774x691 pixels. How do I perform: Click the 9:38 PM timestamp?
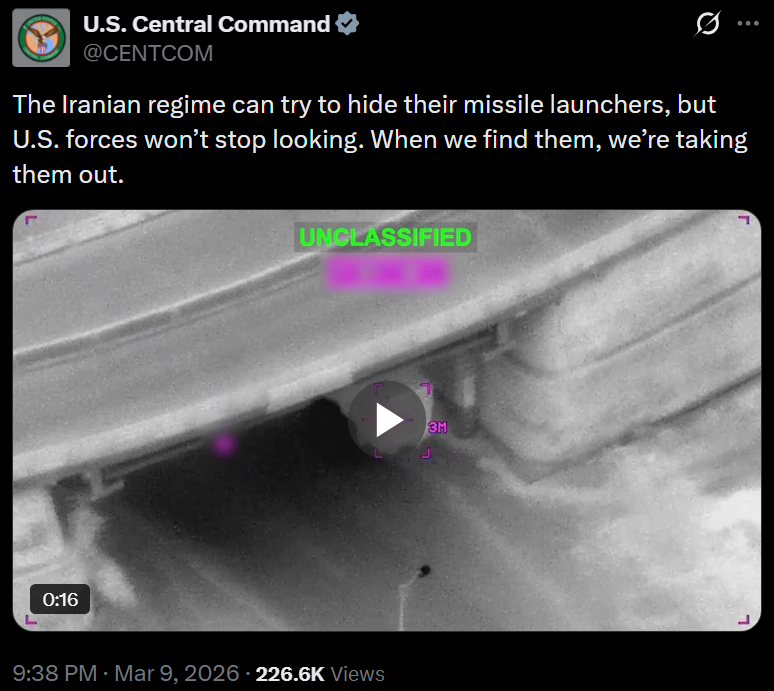tap(55, 674)
